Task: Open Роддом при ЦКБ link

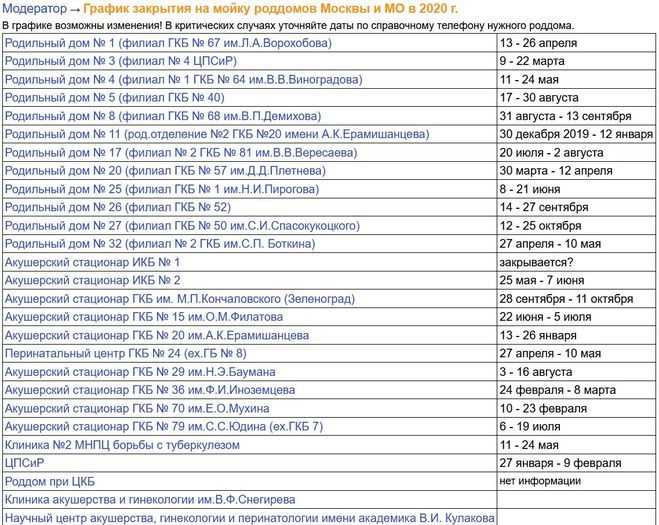Action: pos(50,482)
